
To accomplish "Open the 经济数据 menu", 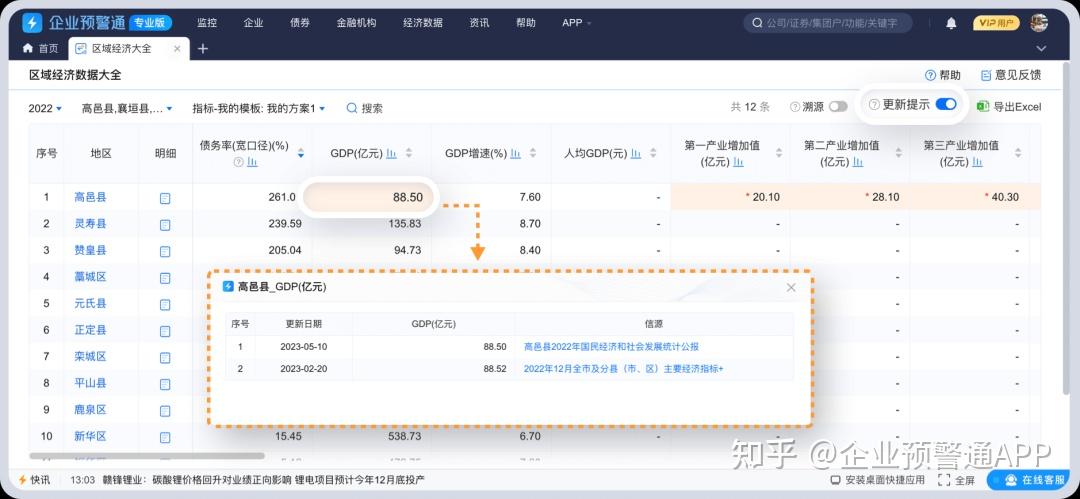I will click(423, 23).
